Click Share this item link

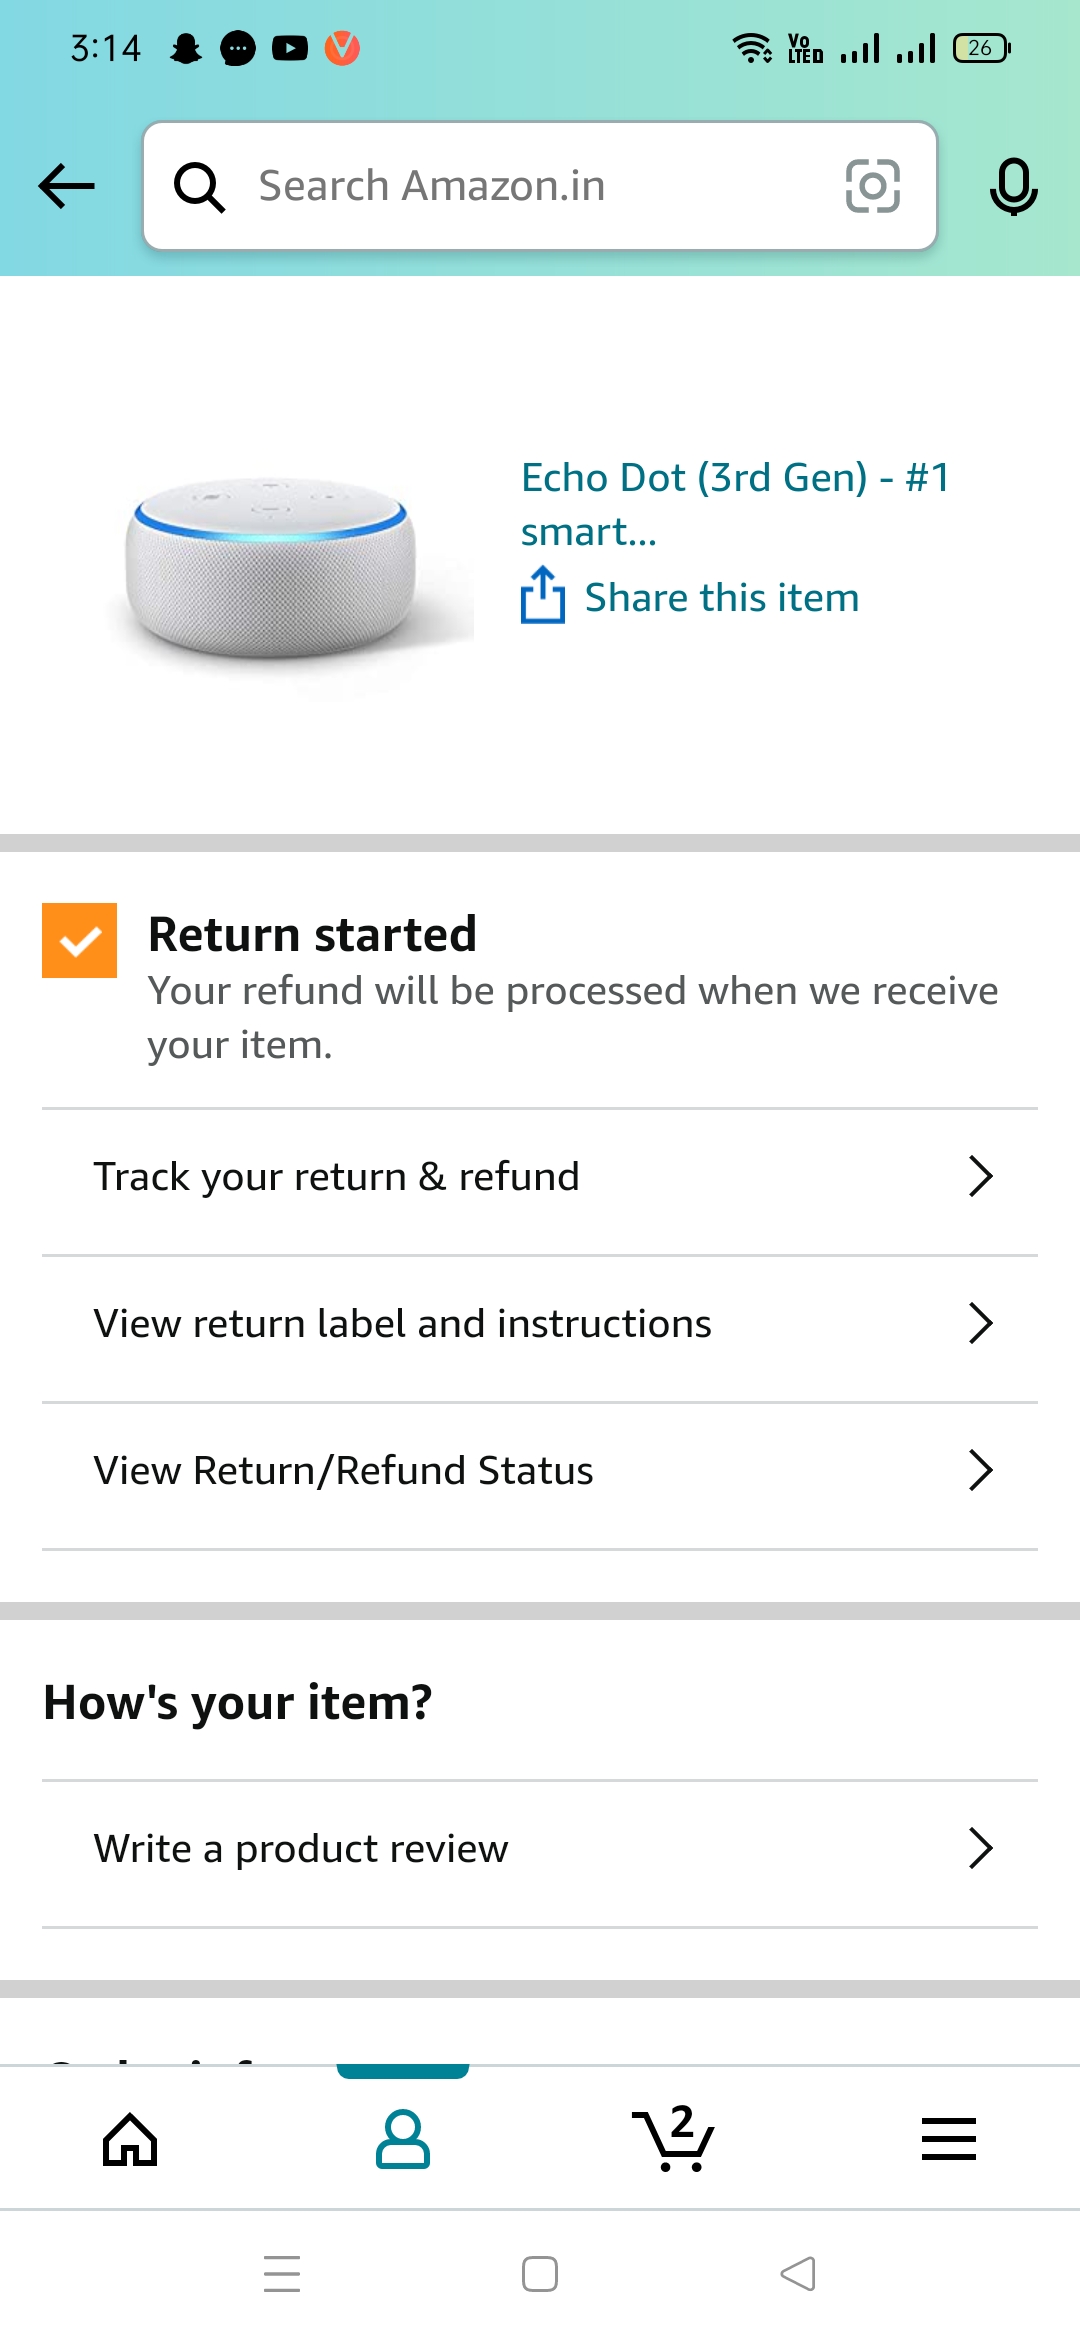point(721,598)
